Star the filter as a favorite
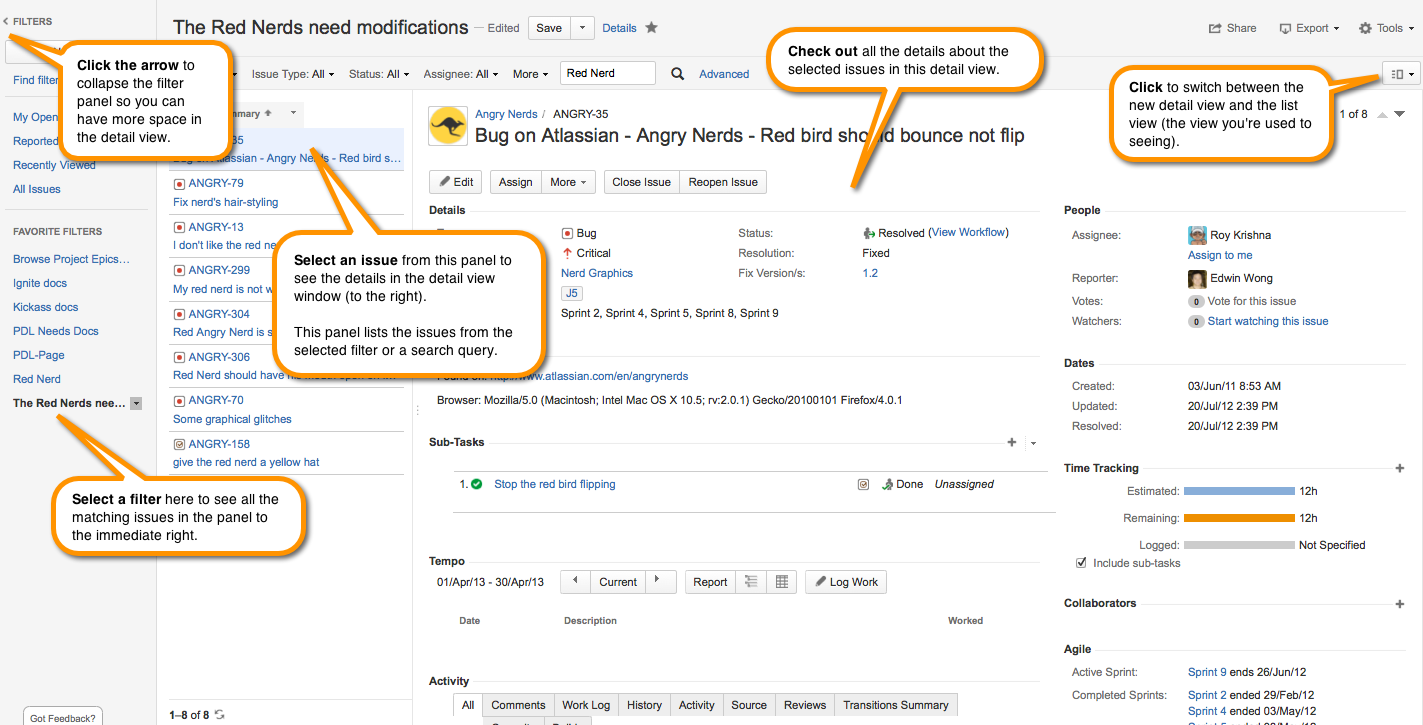 click(x=652, y=28)
